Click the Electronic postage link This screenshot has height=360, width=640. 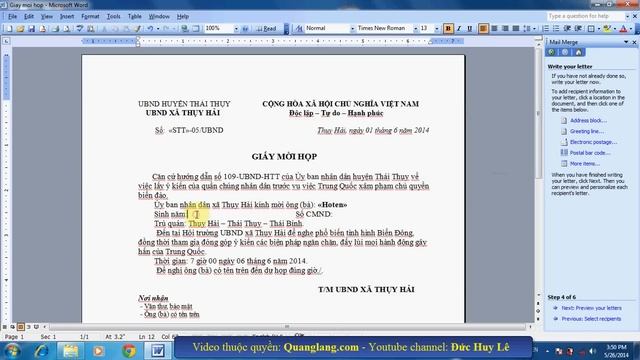tap(593, 142)
